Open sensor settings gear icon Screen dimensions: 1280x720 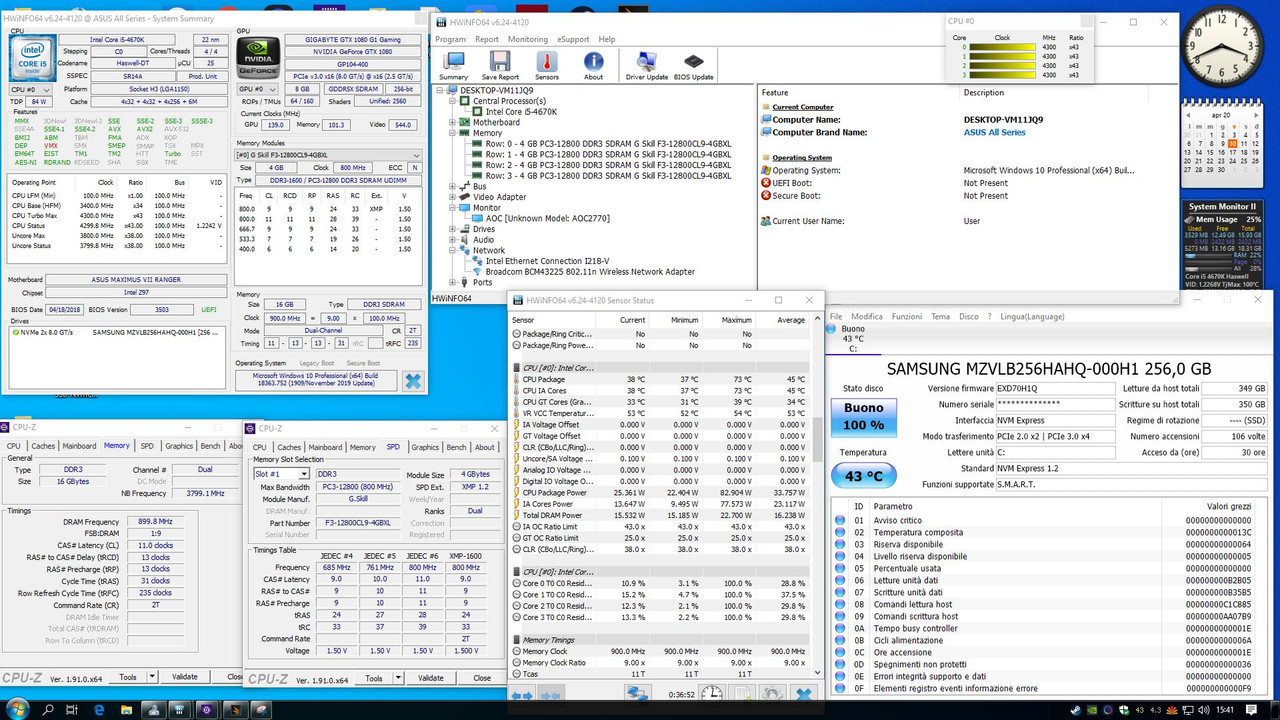point(772,694)
